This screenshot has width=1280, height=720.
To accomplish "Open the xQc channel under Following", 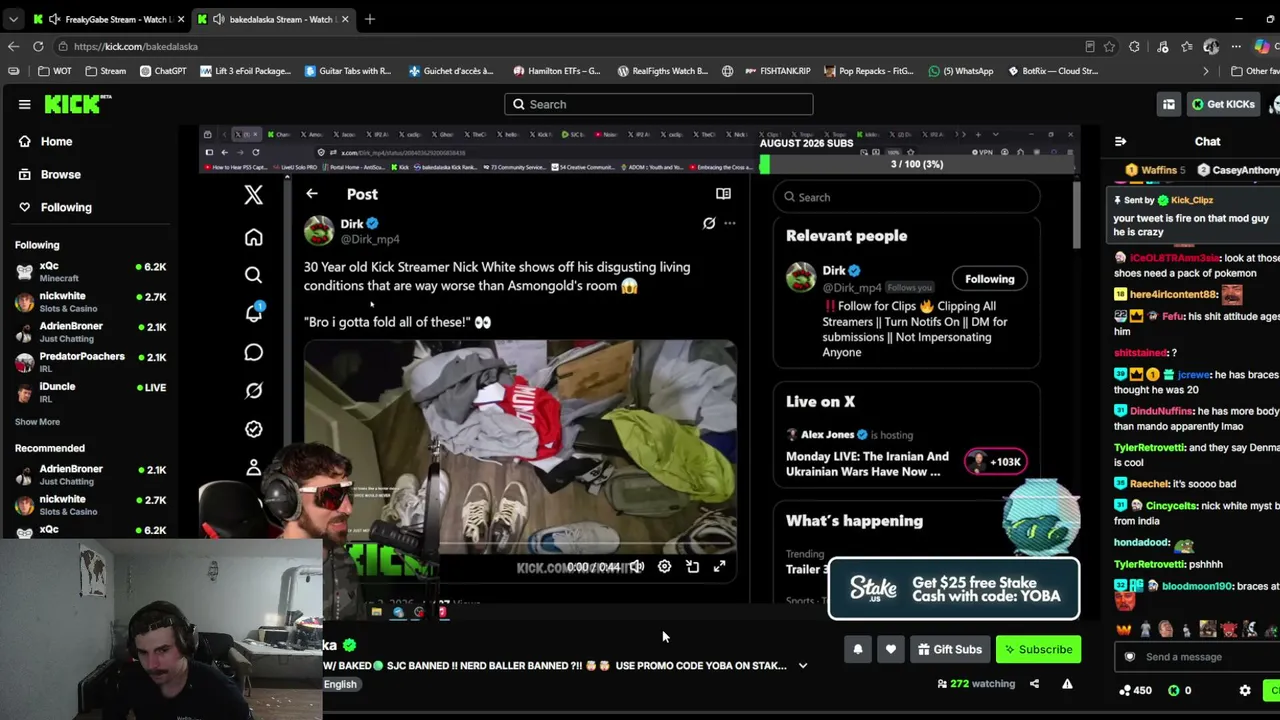I will coord(90,272).
